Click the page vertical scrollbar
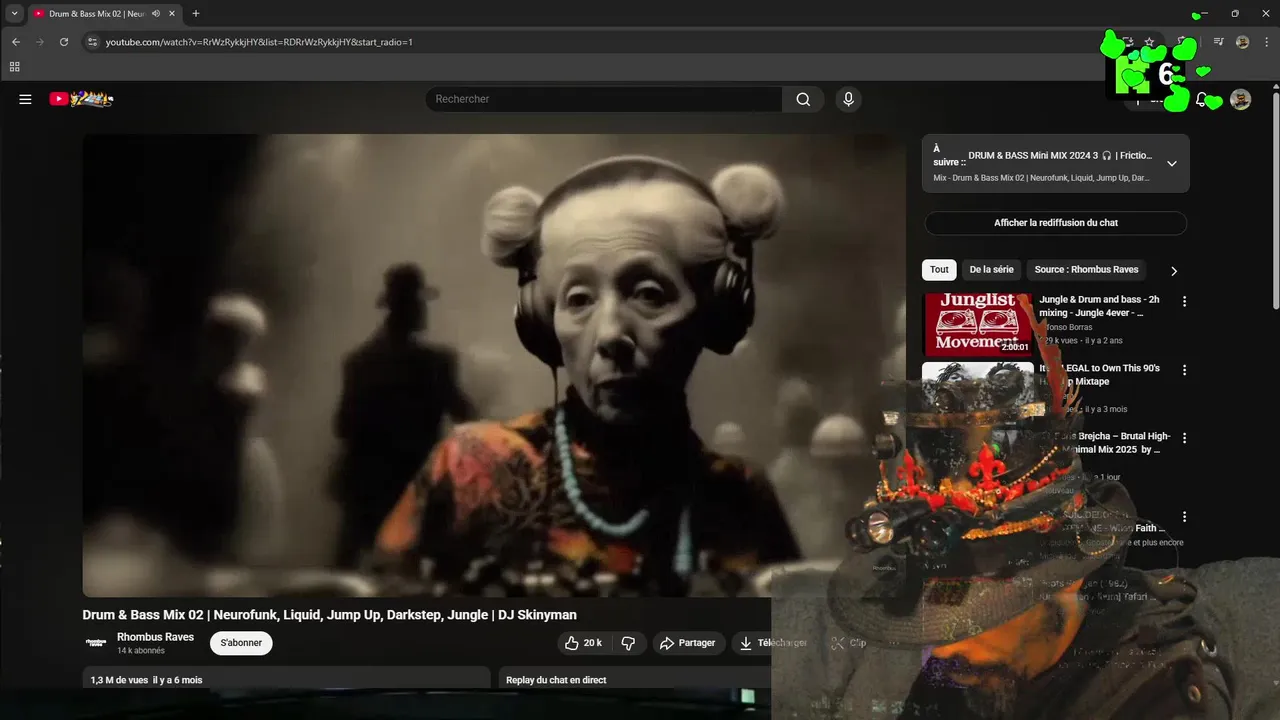The width and height of the screenshot is (1280, 720). tap(1275, 200)
